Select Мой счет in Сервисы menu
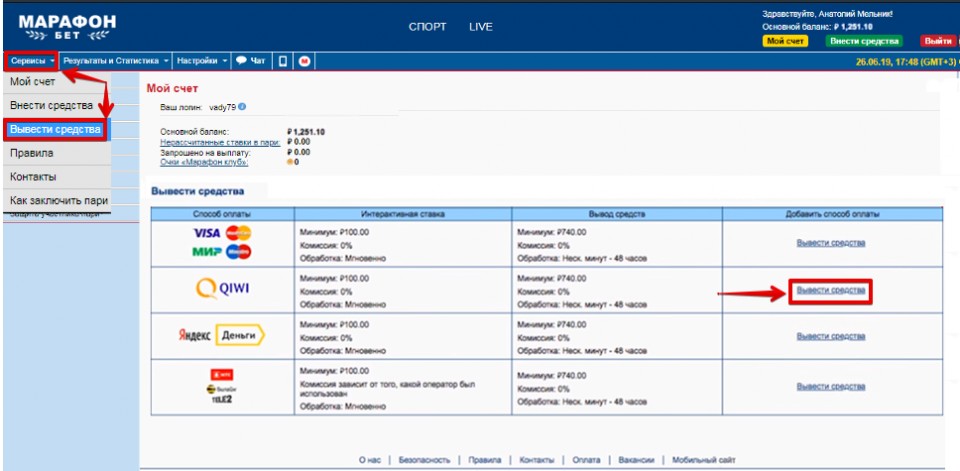This screenshot has height=471, width=960. coord(57,81)
